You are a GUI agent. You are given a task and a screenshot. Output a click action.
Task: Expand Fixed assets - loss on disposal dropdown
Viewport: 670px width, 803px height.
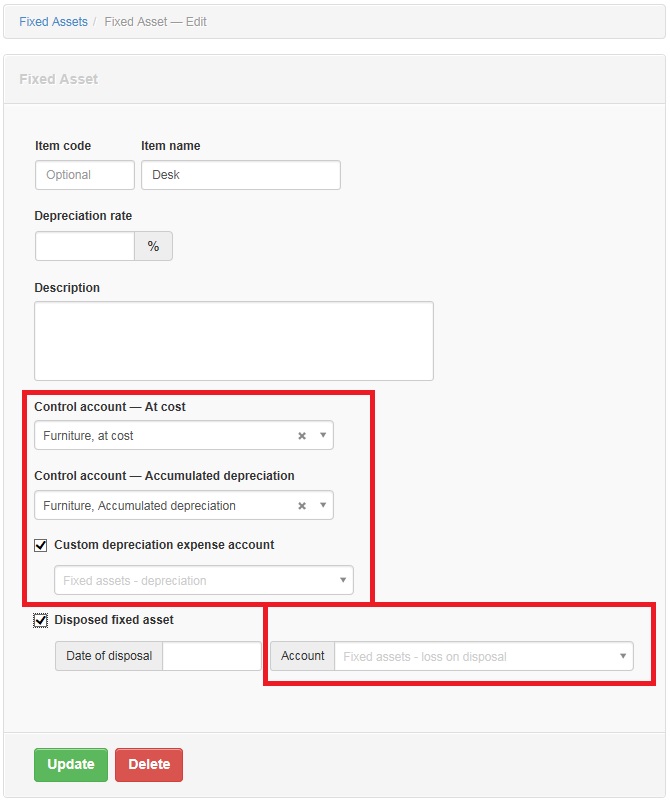pyautogui.click(x=623, y=656)
